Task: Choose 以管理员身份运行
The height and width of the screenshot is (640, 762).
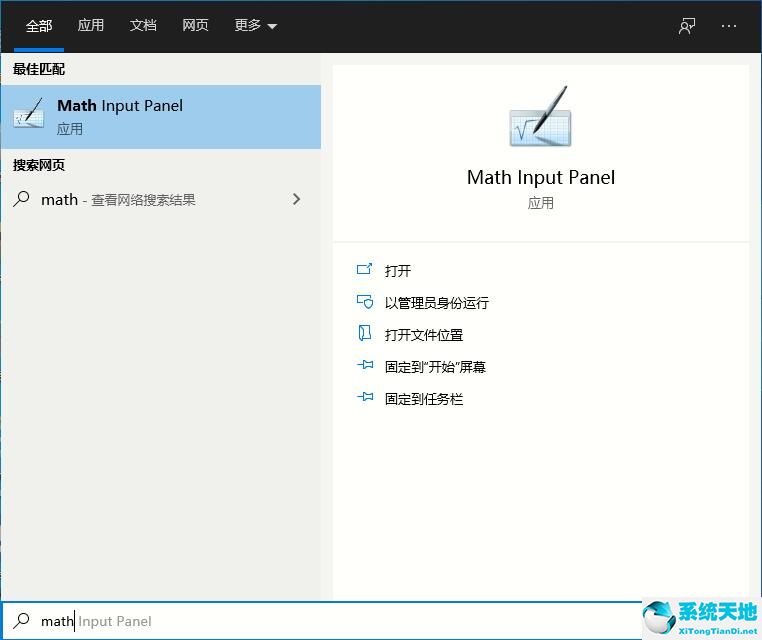Action: [436, 303]
